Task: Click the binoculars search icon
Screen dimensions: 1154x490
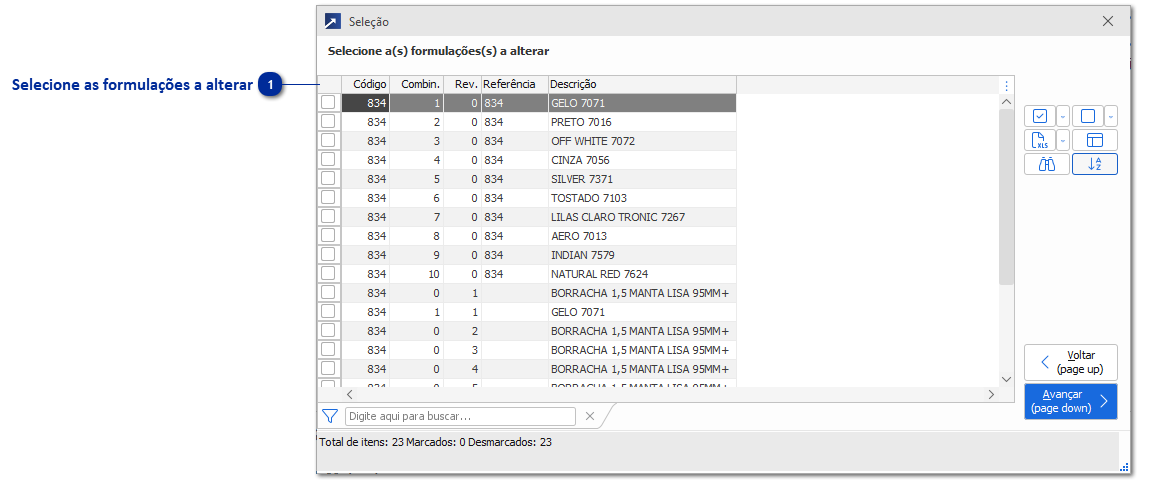Action: click(x=1047, y=165)
